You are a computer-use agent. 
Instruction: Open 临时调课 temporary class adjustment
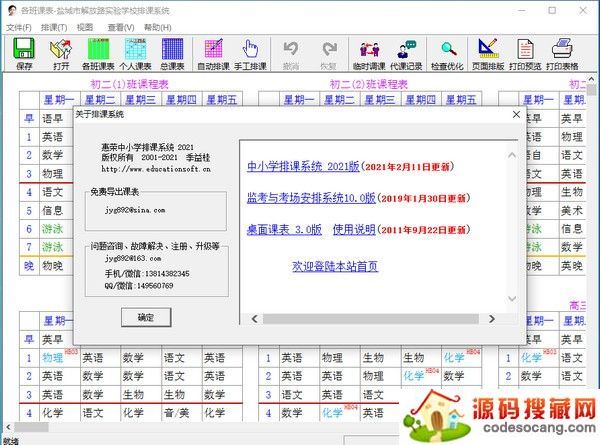click(x=370, y=54)
